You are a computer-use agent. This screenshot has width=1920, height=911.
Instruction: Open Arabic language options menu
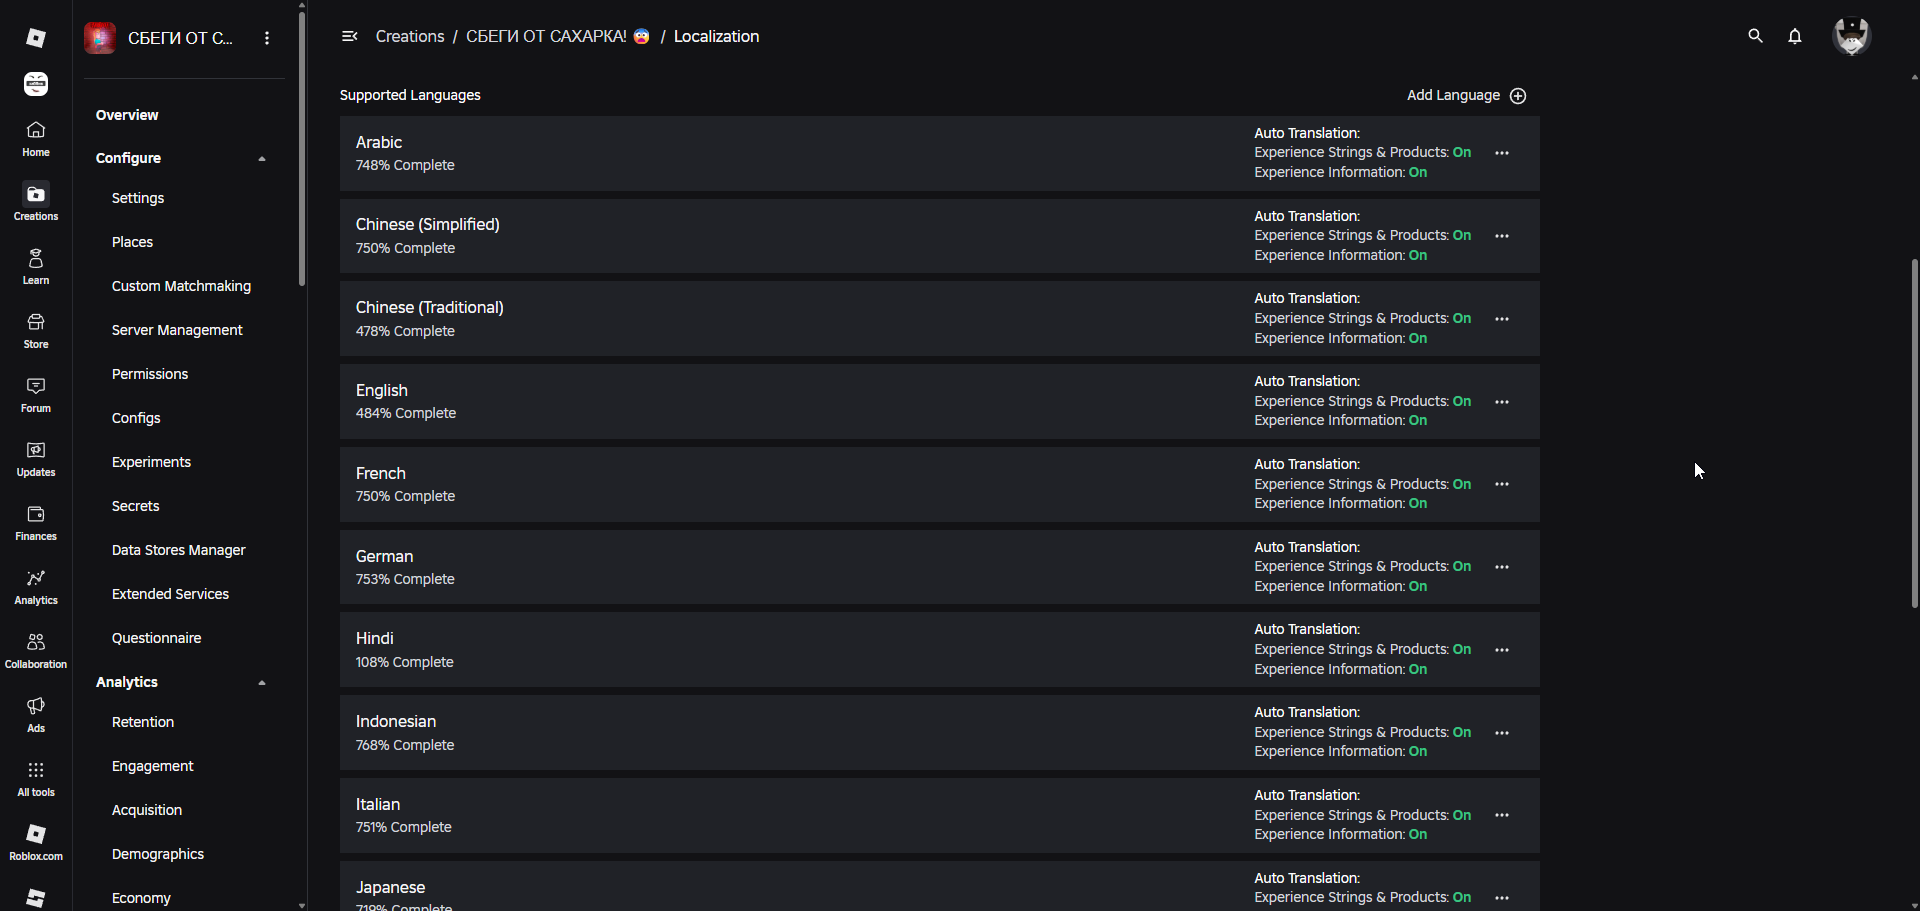[1502, 153]
